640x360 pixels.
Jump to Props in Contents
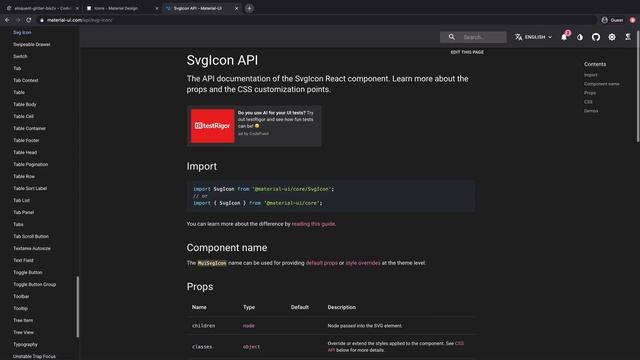tap(589, 93)
